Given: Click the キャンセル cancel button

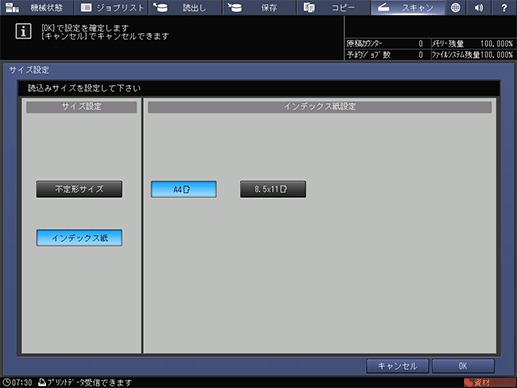Looking at the screenshot, I should point(397,366).
